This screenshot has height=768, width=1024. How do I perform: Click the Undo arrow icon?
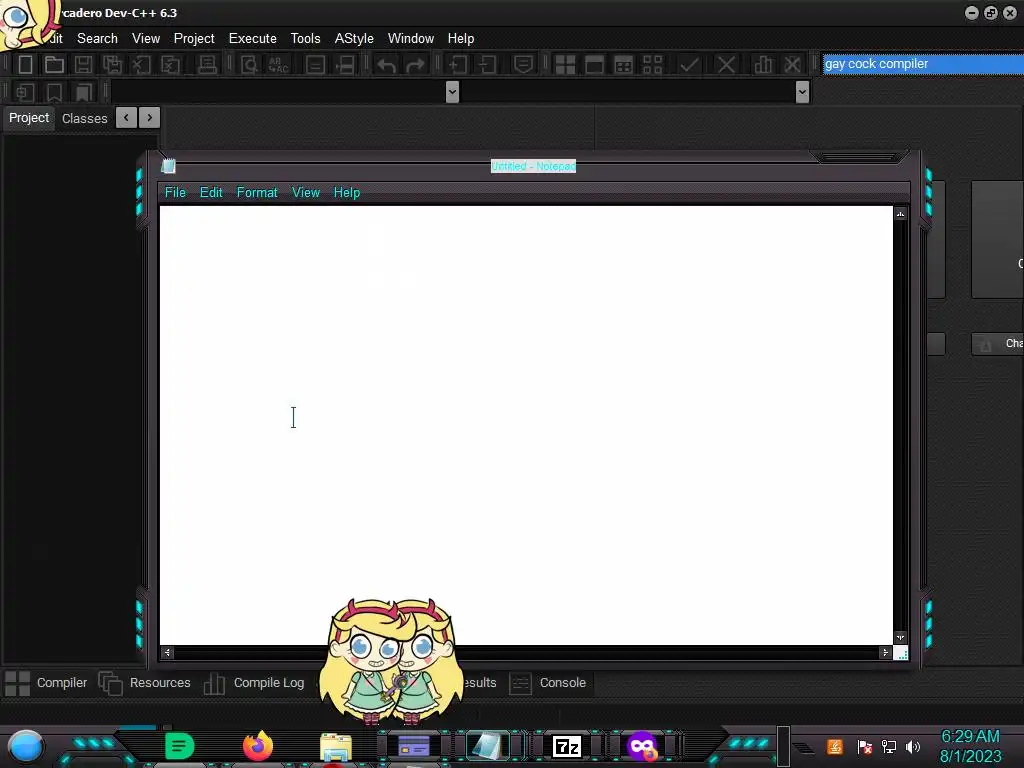click(386, 64)
